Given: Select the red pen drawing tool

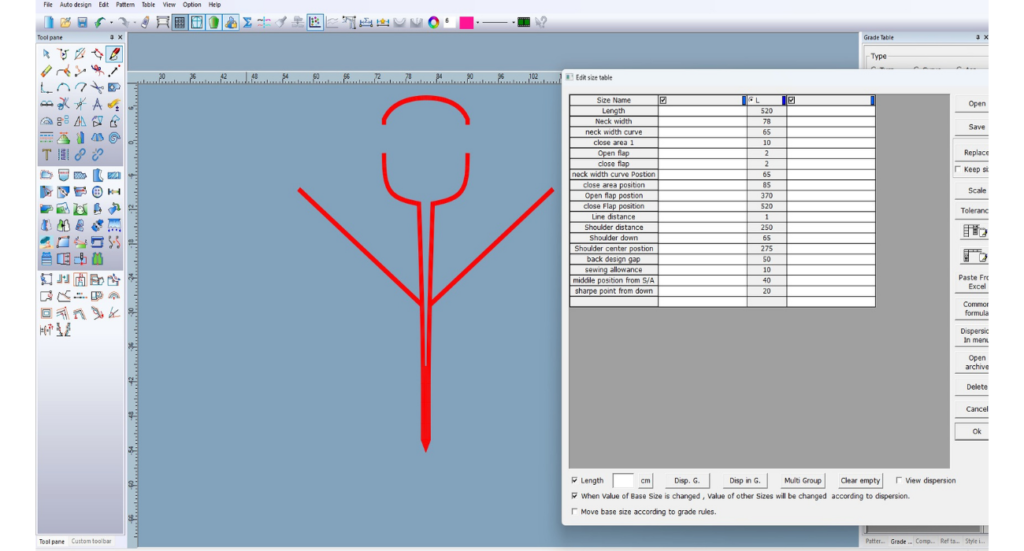Looking at the screenshot, I should coord(114,54).
